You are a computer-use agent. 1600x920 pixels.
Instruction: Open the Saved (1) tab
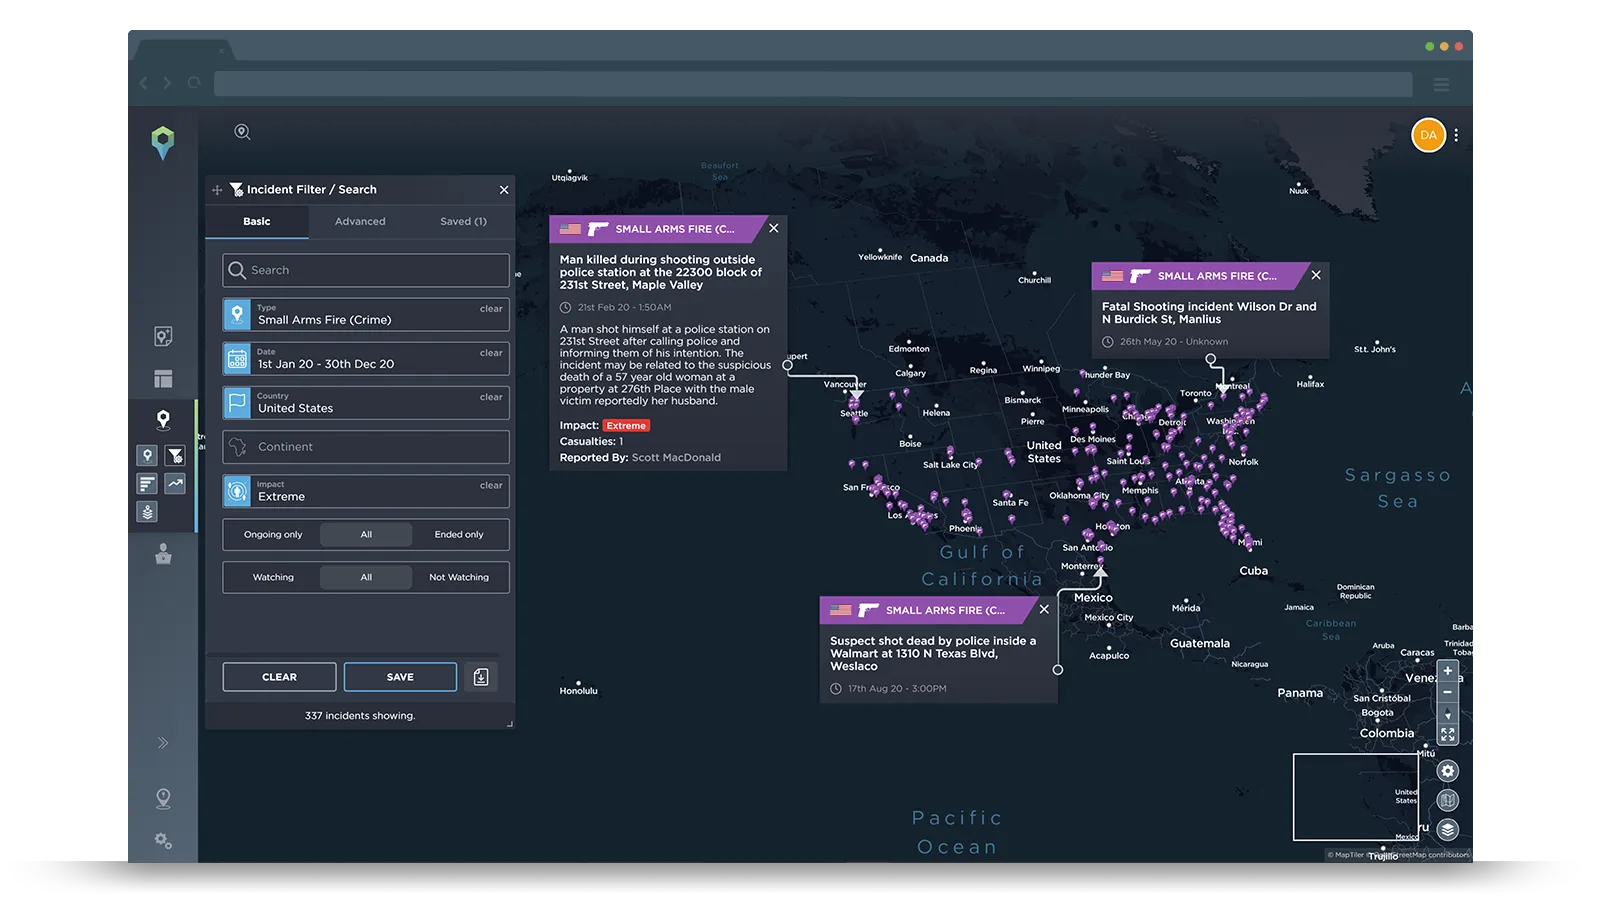click(x=463, y=222)
